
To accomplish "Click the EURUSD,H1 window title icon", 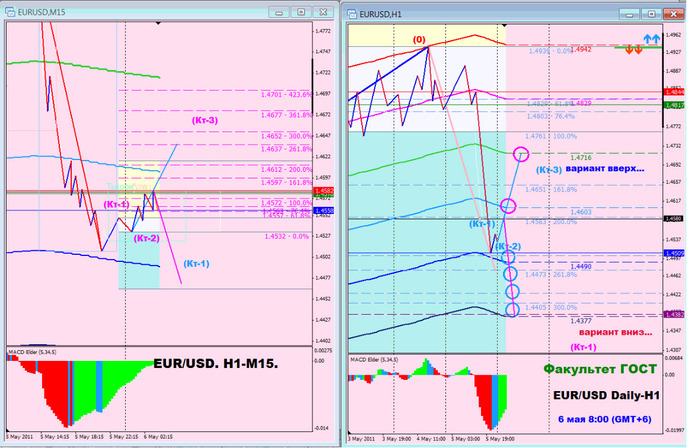I will click(352, 14).
